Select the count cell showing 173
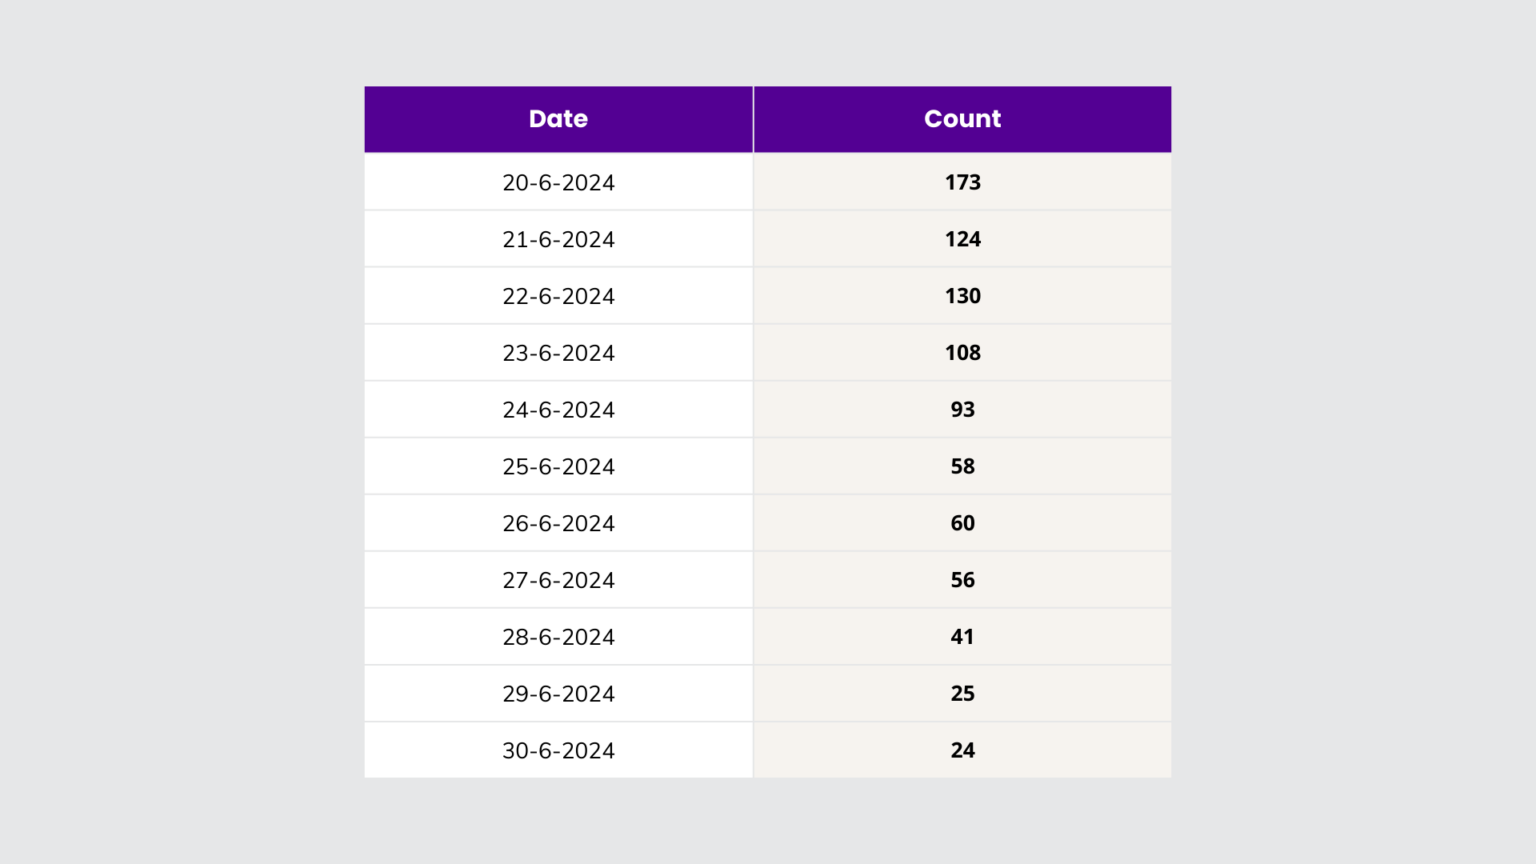Image resolution: width=1536 pixels, height=864 pixels. coord(962,182)
